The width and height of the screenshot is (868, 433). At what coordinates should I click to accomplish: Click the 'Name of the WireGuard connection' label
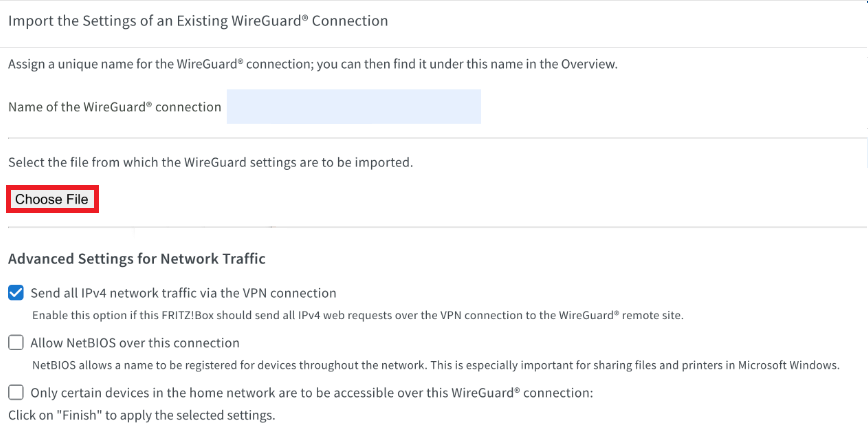(x=114, y=107)
